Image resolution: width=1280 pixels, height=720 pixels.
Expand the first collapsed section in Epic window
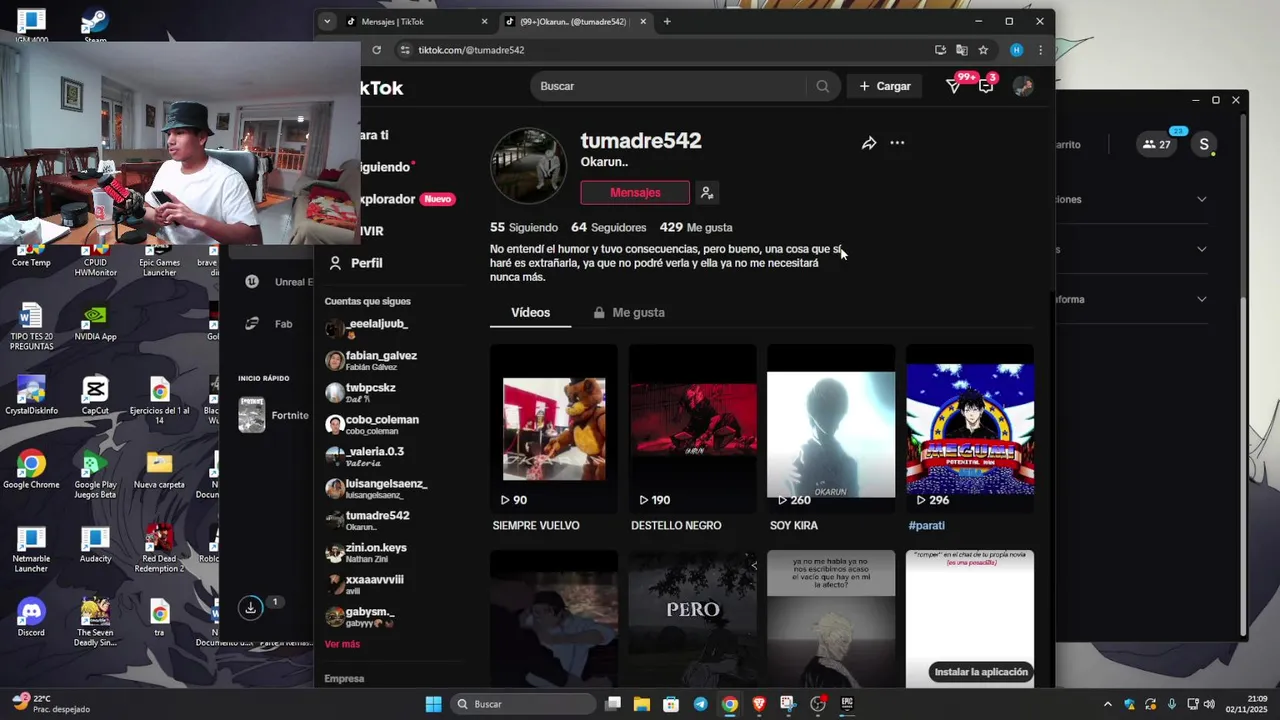pos(1201,199)
